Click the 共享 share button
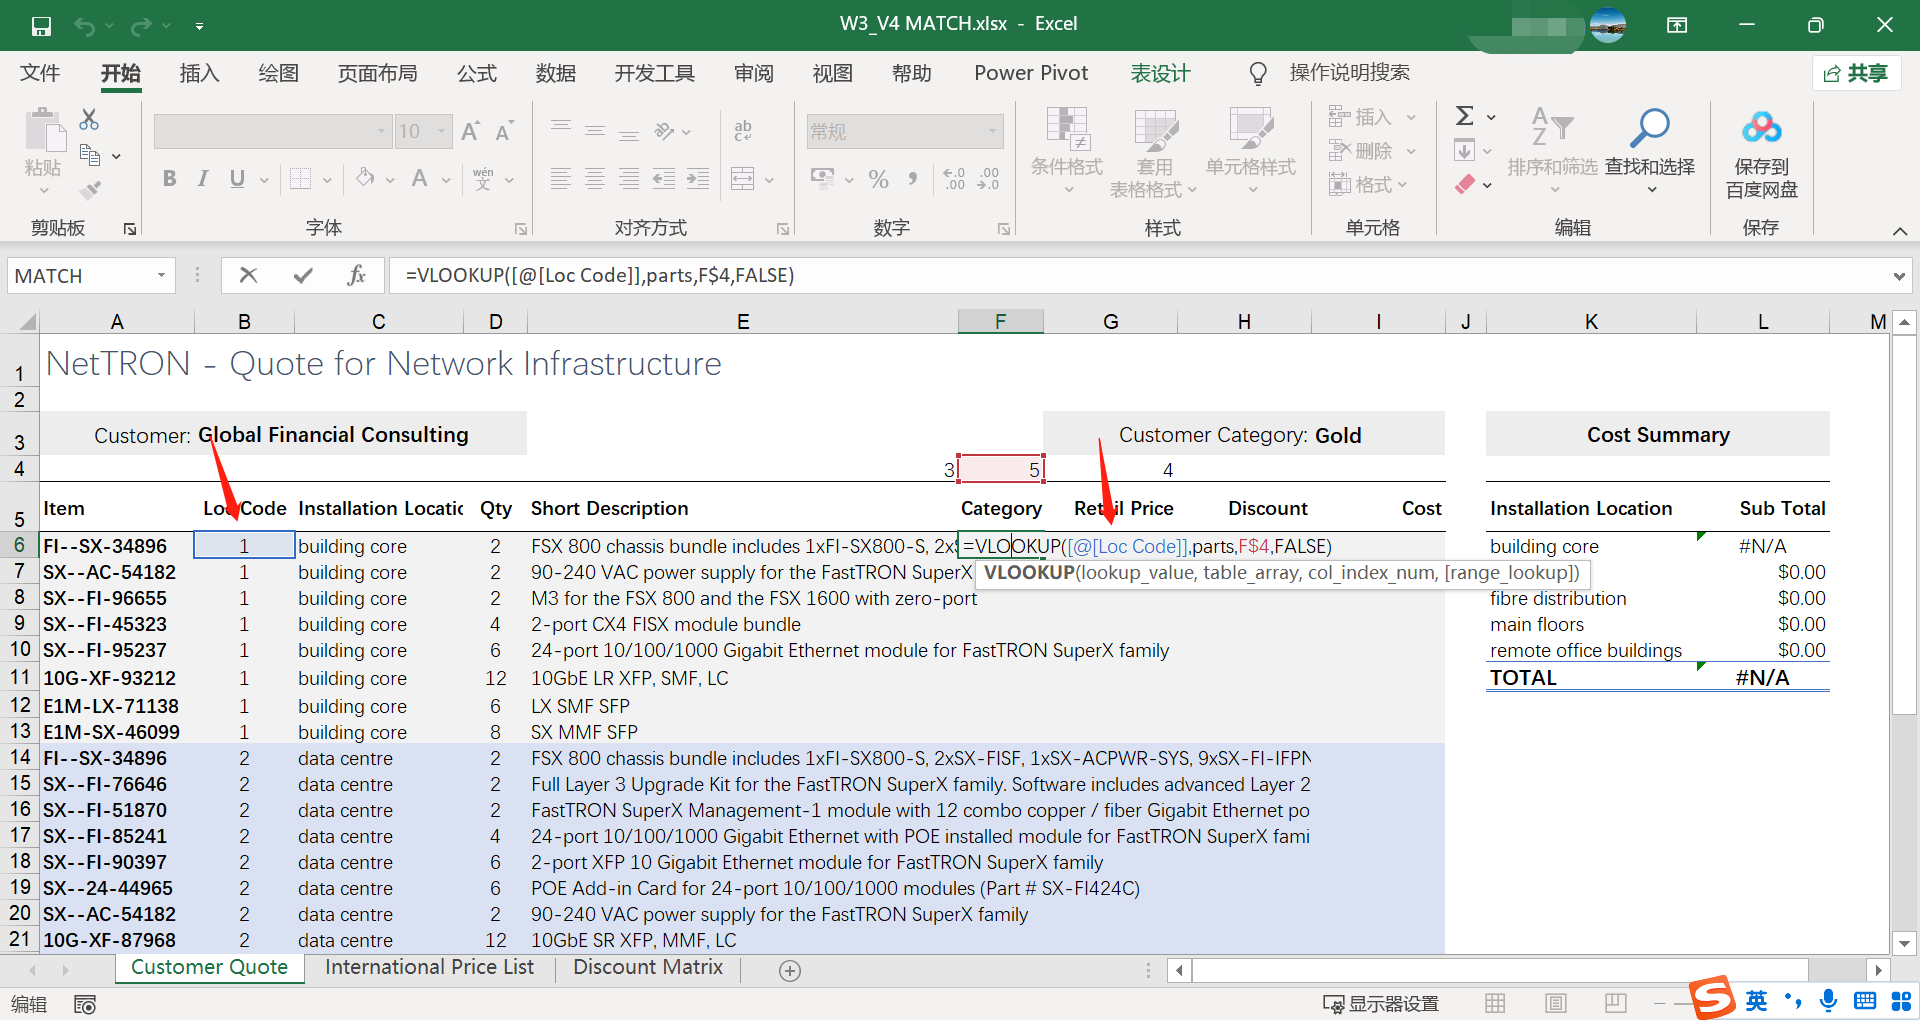 (x=1856, y=73)
